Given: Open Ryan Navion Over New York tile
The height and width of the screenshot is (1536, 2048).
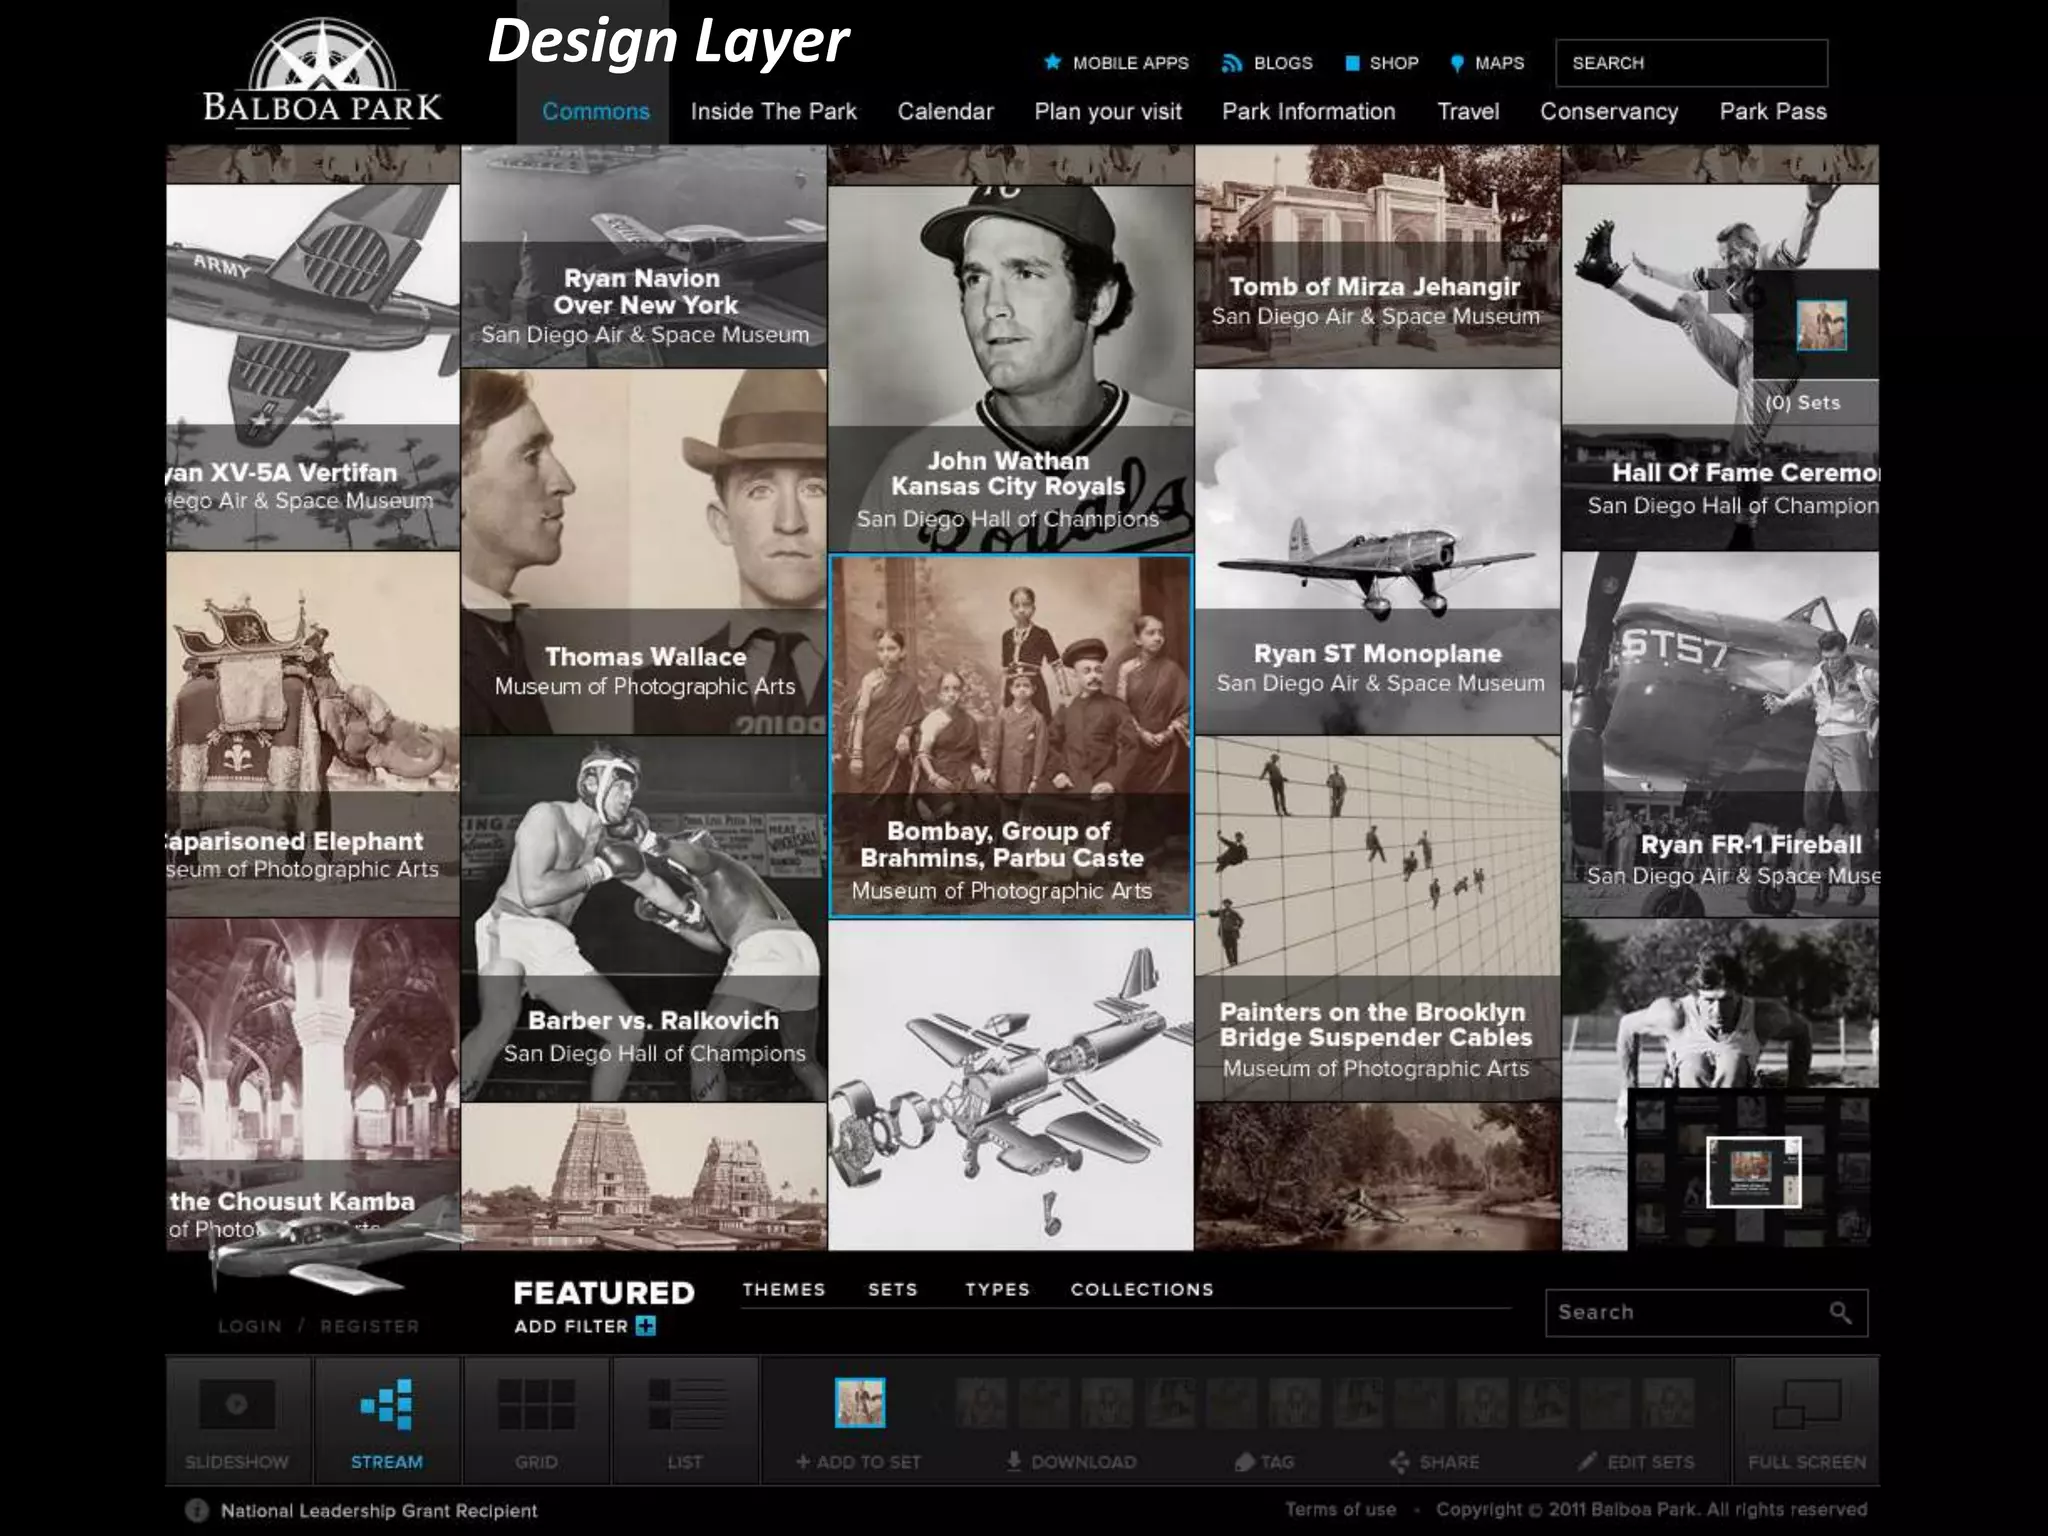Looking at the screenshot, I should pos(644,256).
